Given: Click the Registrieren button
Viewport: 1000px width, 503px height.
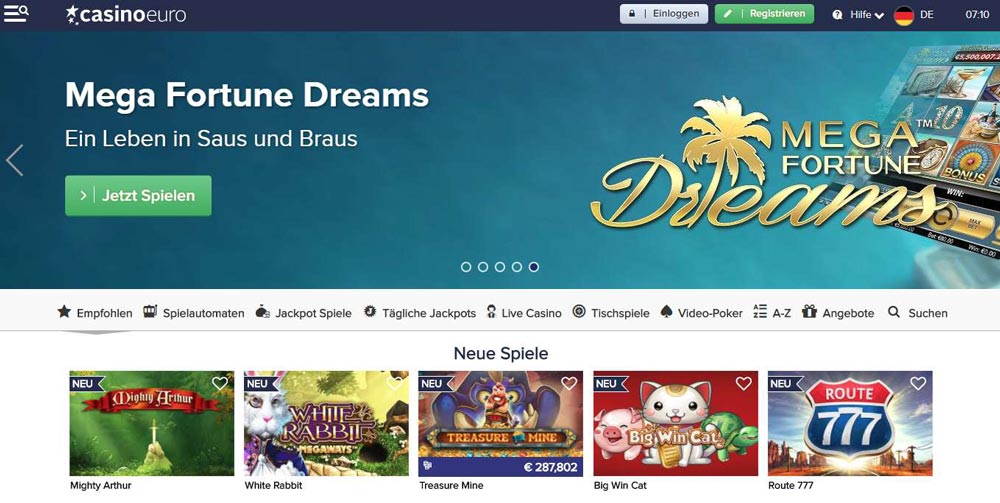Looking at the screenshot, I should (x=764, y=14).
